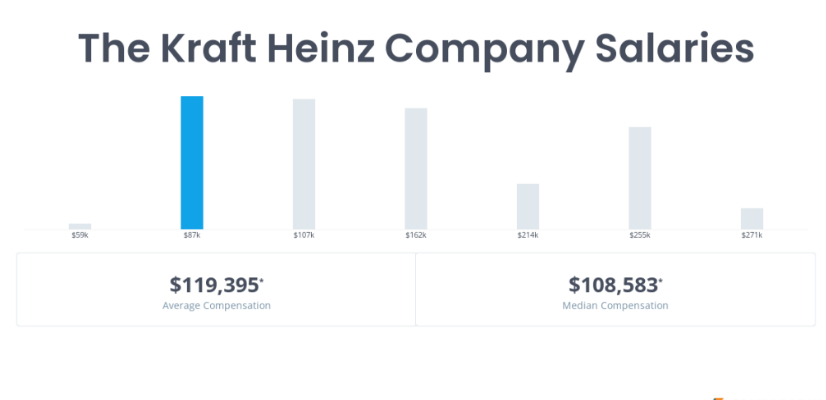Click the $271k salary bar
The image size is (826, 400).
tap(752, 218)
